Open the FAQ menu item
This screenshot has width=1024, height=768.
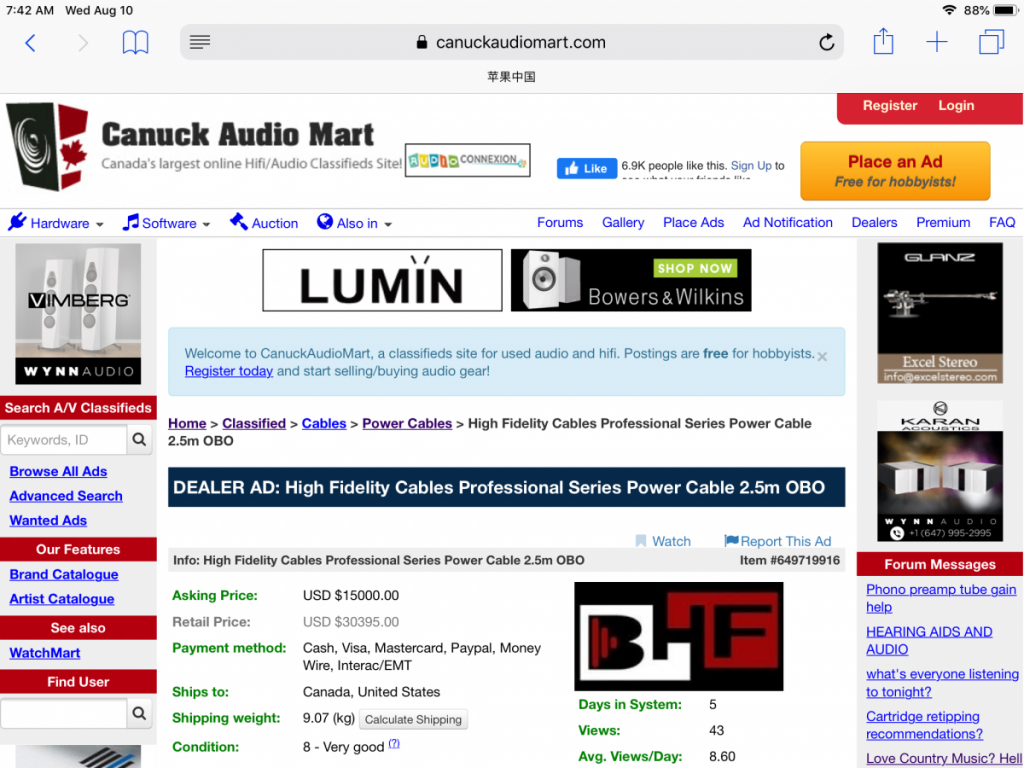coord(1002,223)
